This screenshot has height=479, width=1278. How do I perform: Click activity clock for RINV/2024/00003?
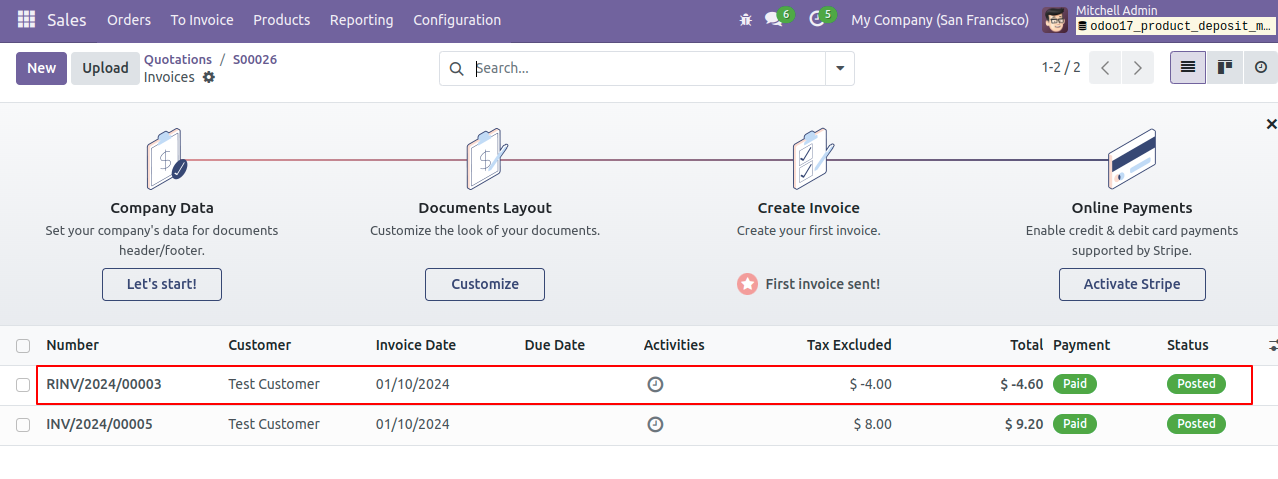point(655,384)
